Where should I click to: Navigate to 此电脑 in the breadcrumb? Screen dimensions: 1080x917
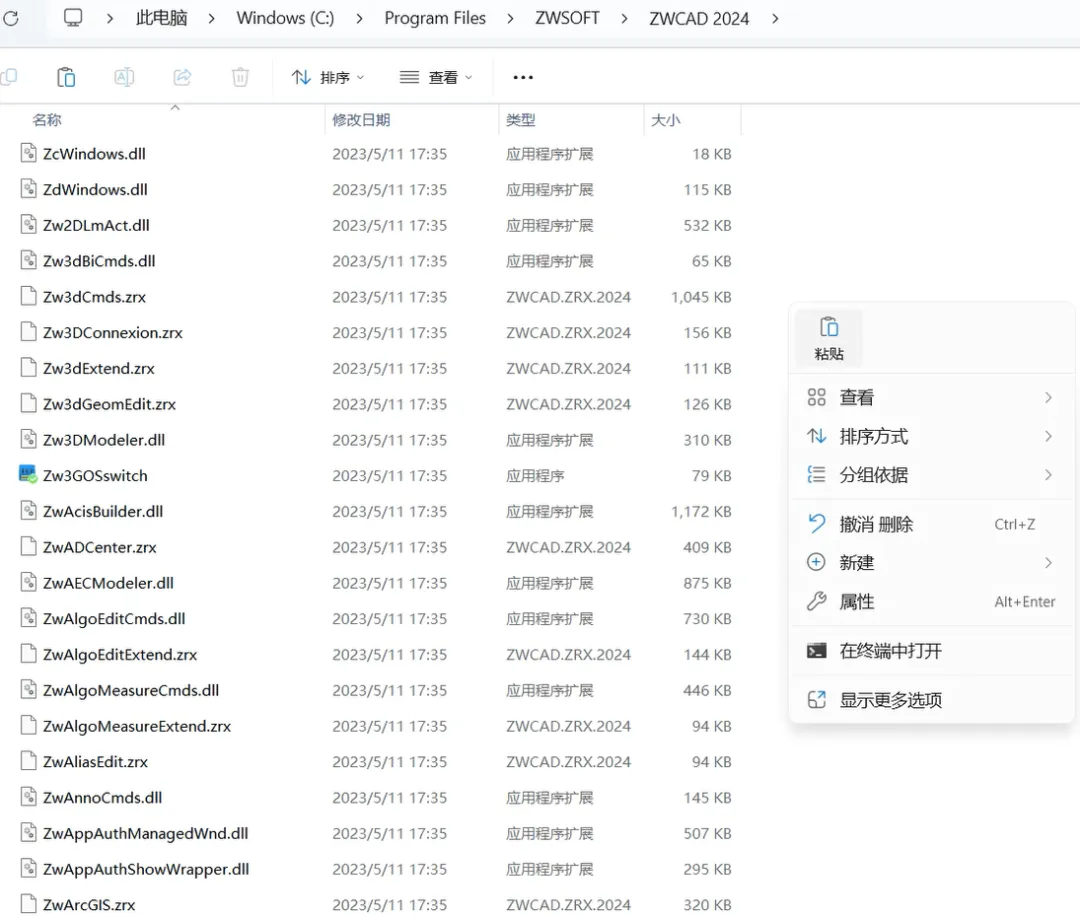coord(161,18)
